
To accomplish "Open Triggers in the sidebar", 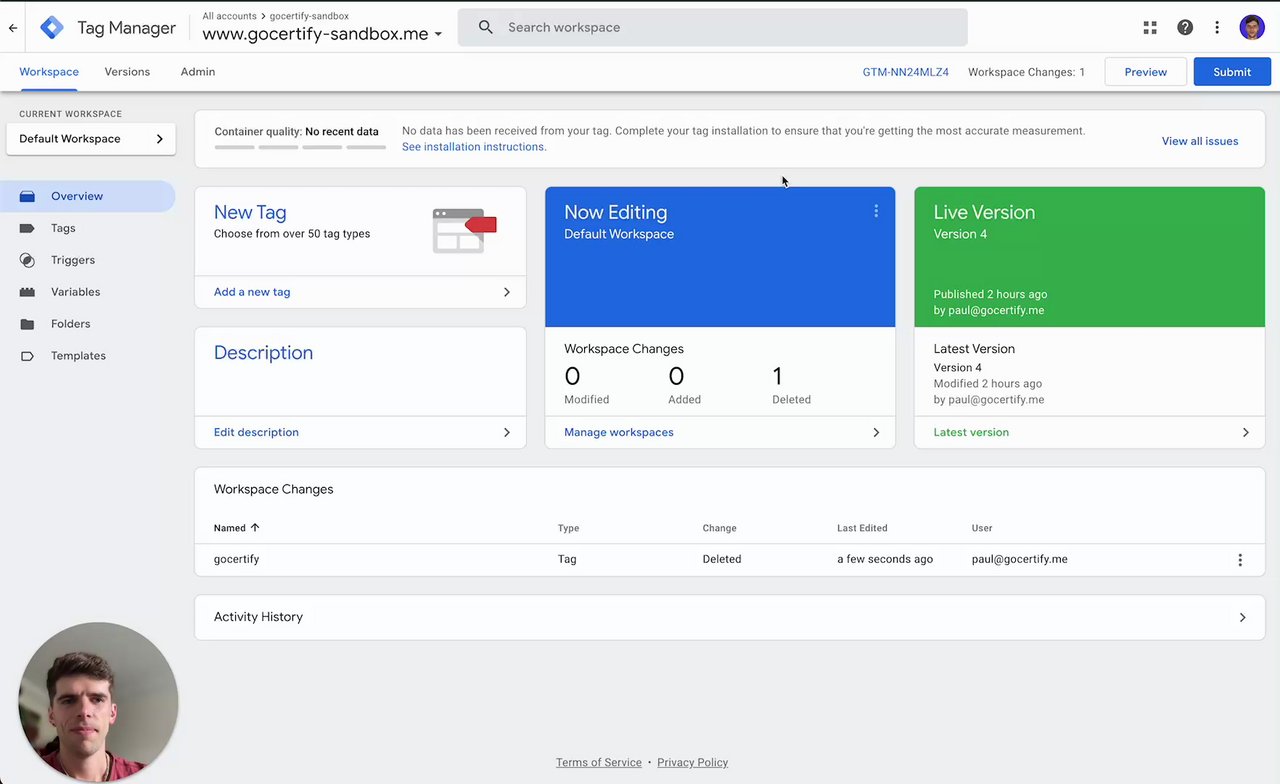I will [x=73, y=260].
